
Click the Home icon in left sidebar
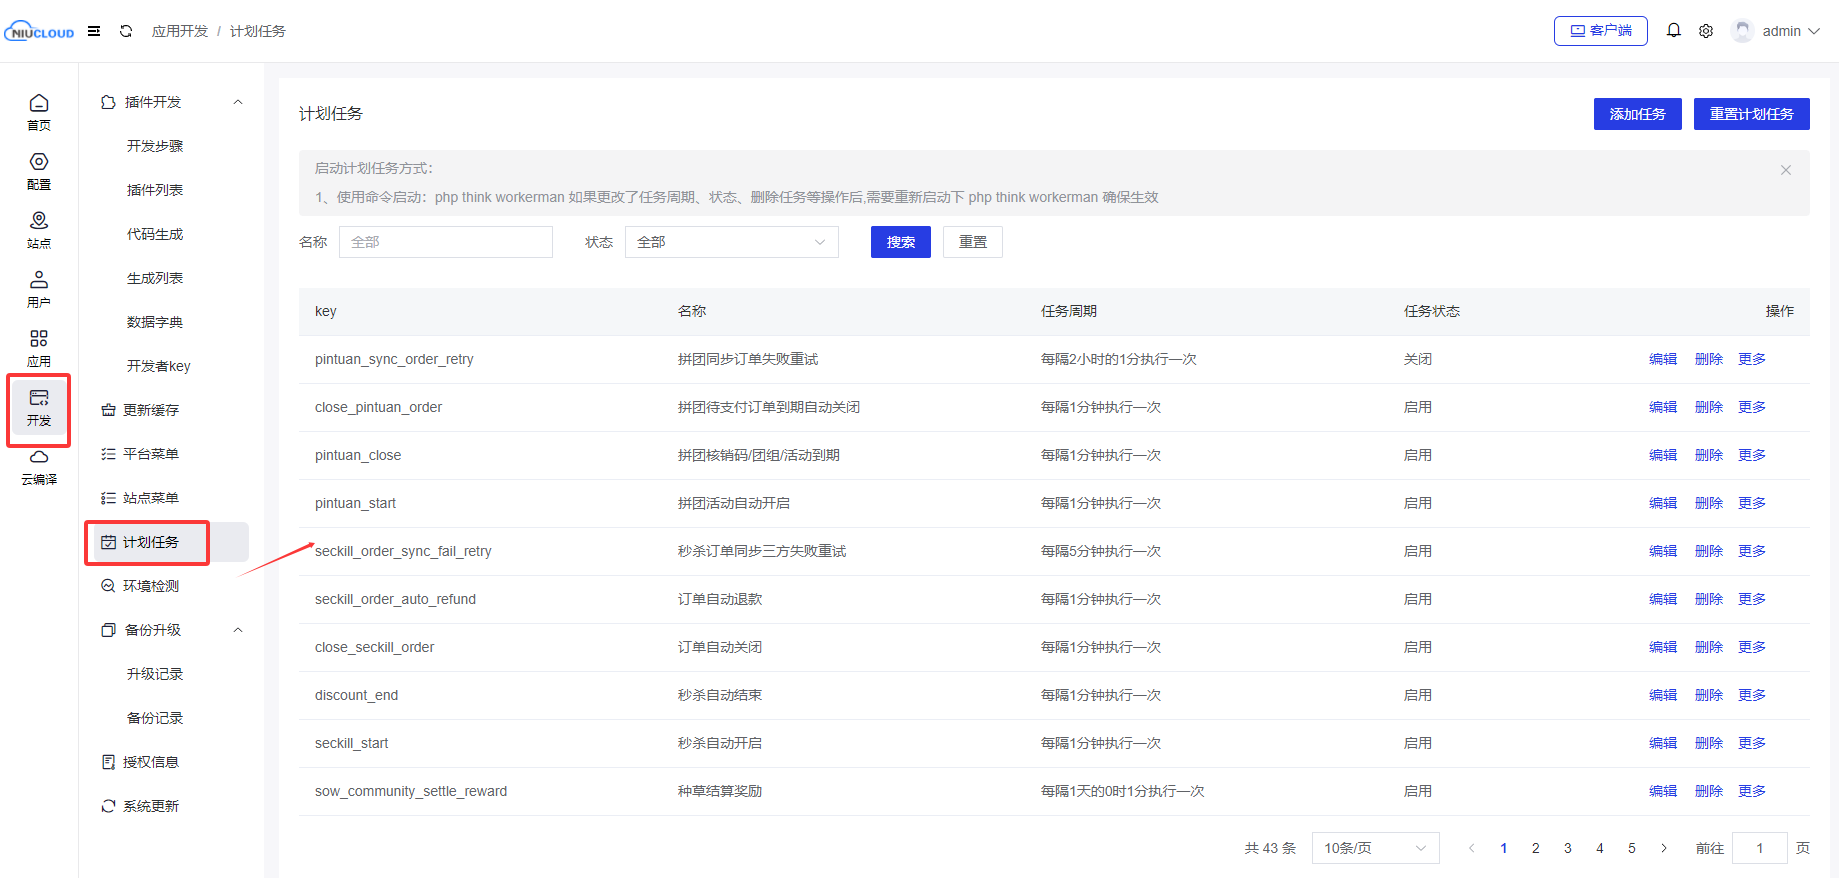[x=39, y=111]
